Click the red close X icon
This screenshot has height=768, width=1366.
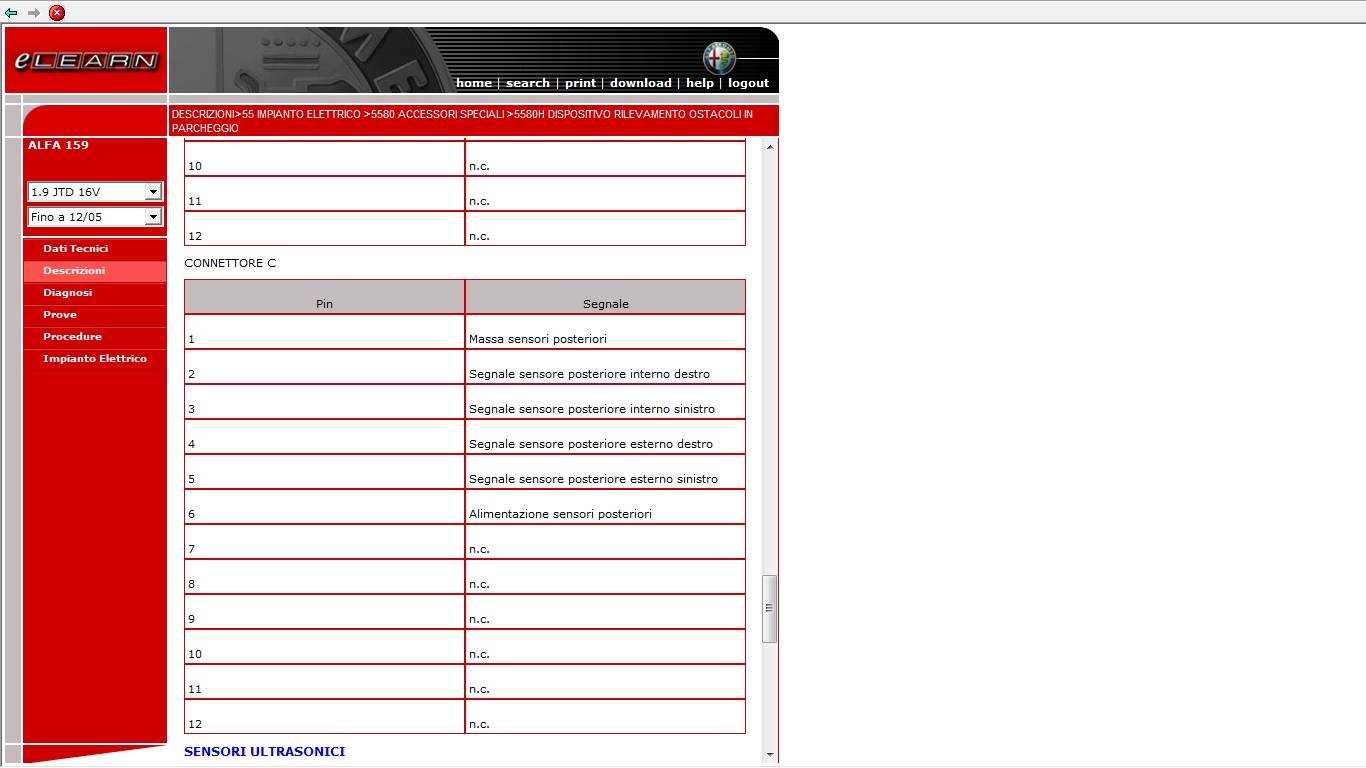click(57, 13)
